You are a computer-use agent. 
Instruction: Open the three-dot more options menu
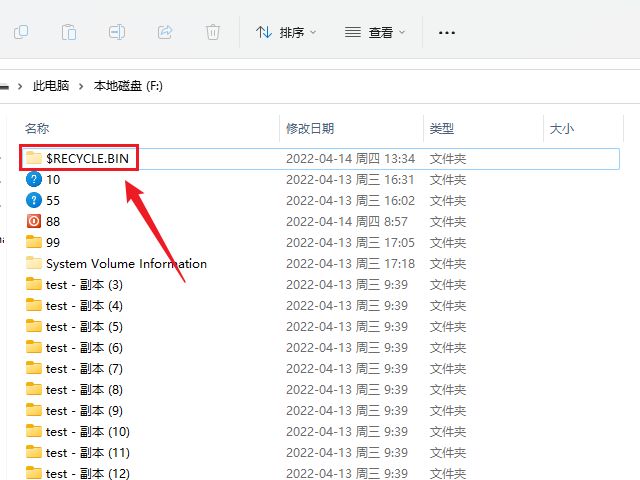click(447, 32)
